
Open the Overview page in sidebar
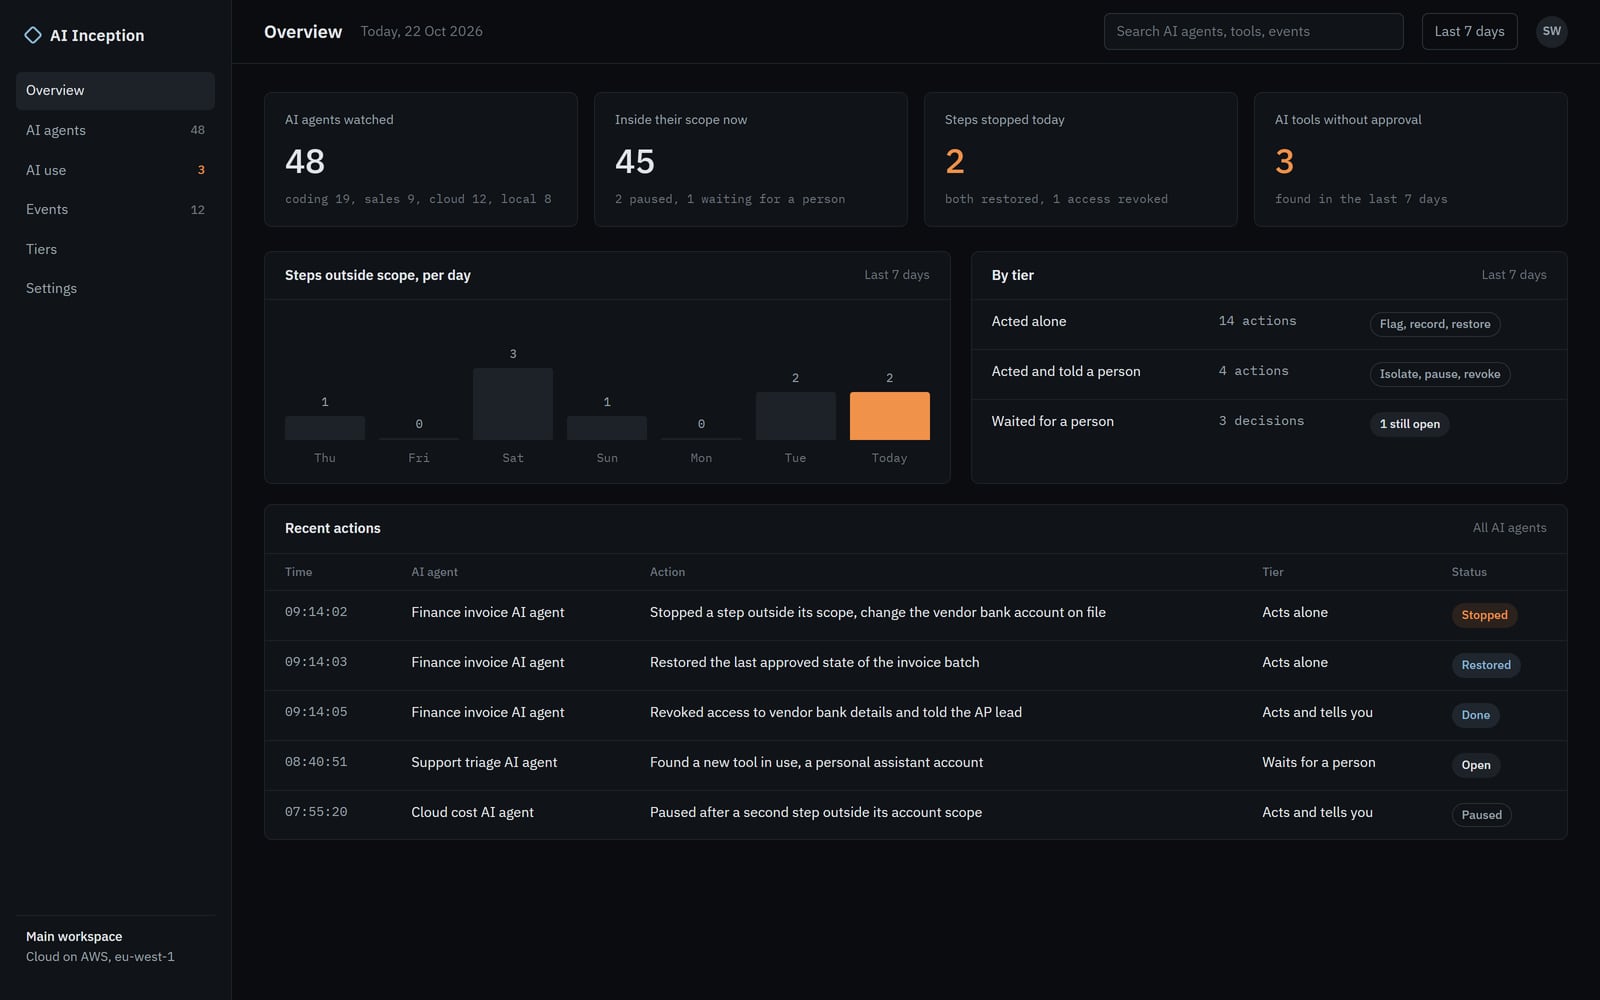[115, 90]
